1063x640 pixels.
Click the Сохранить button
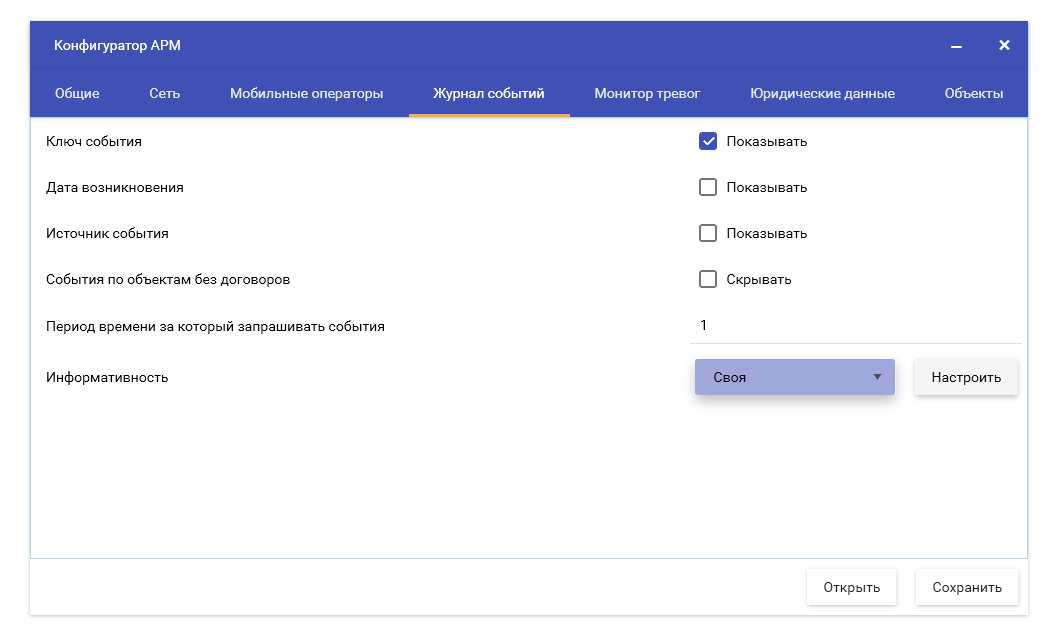click(x=967, y=587)
